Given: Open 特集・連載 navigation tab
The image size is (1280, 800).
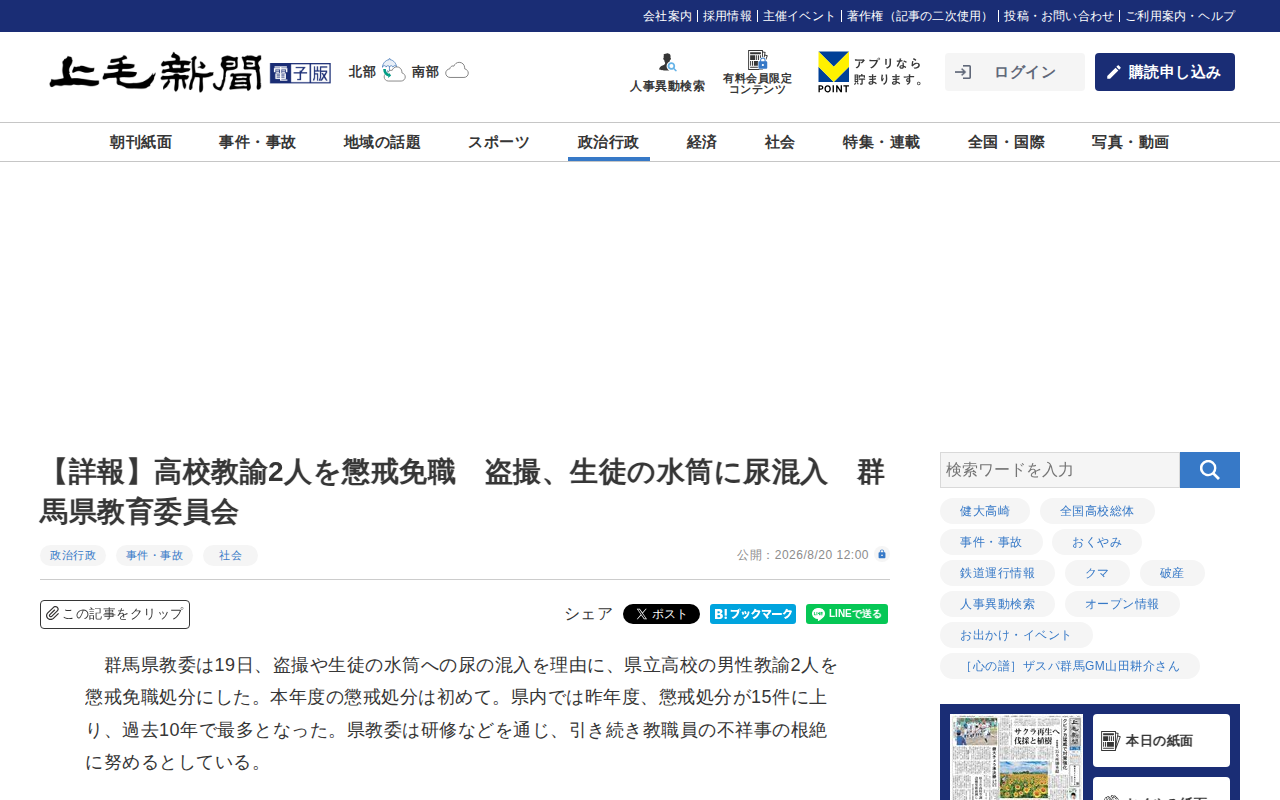Looking at the screenshot, I should tap(881, 142).
